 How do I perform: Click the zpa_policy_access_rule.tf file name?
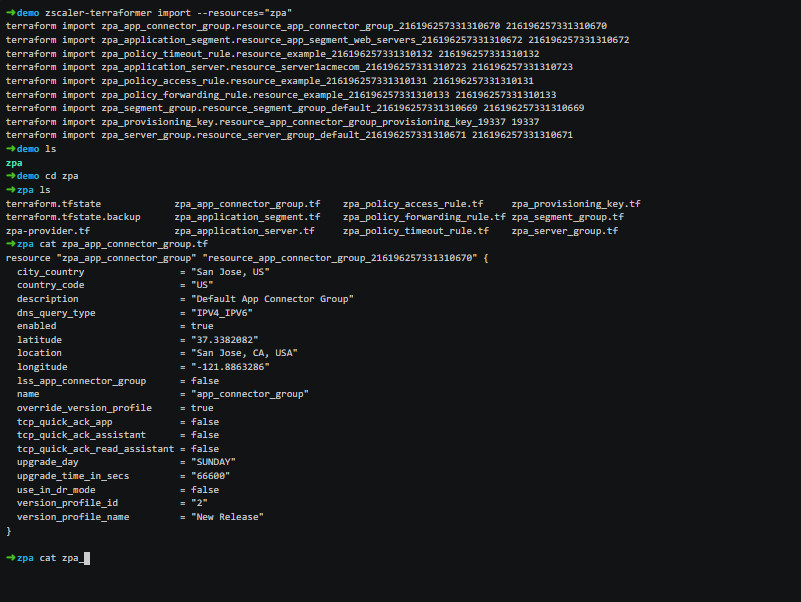click(x=413, y=203)
